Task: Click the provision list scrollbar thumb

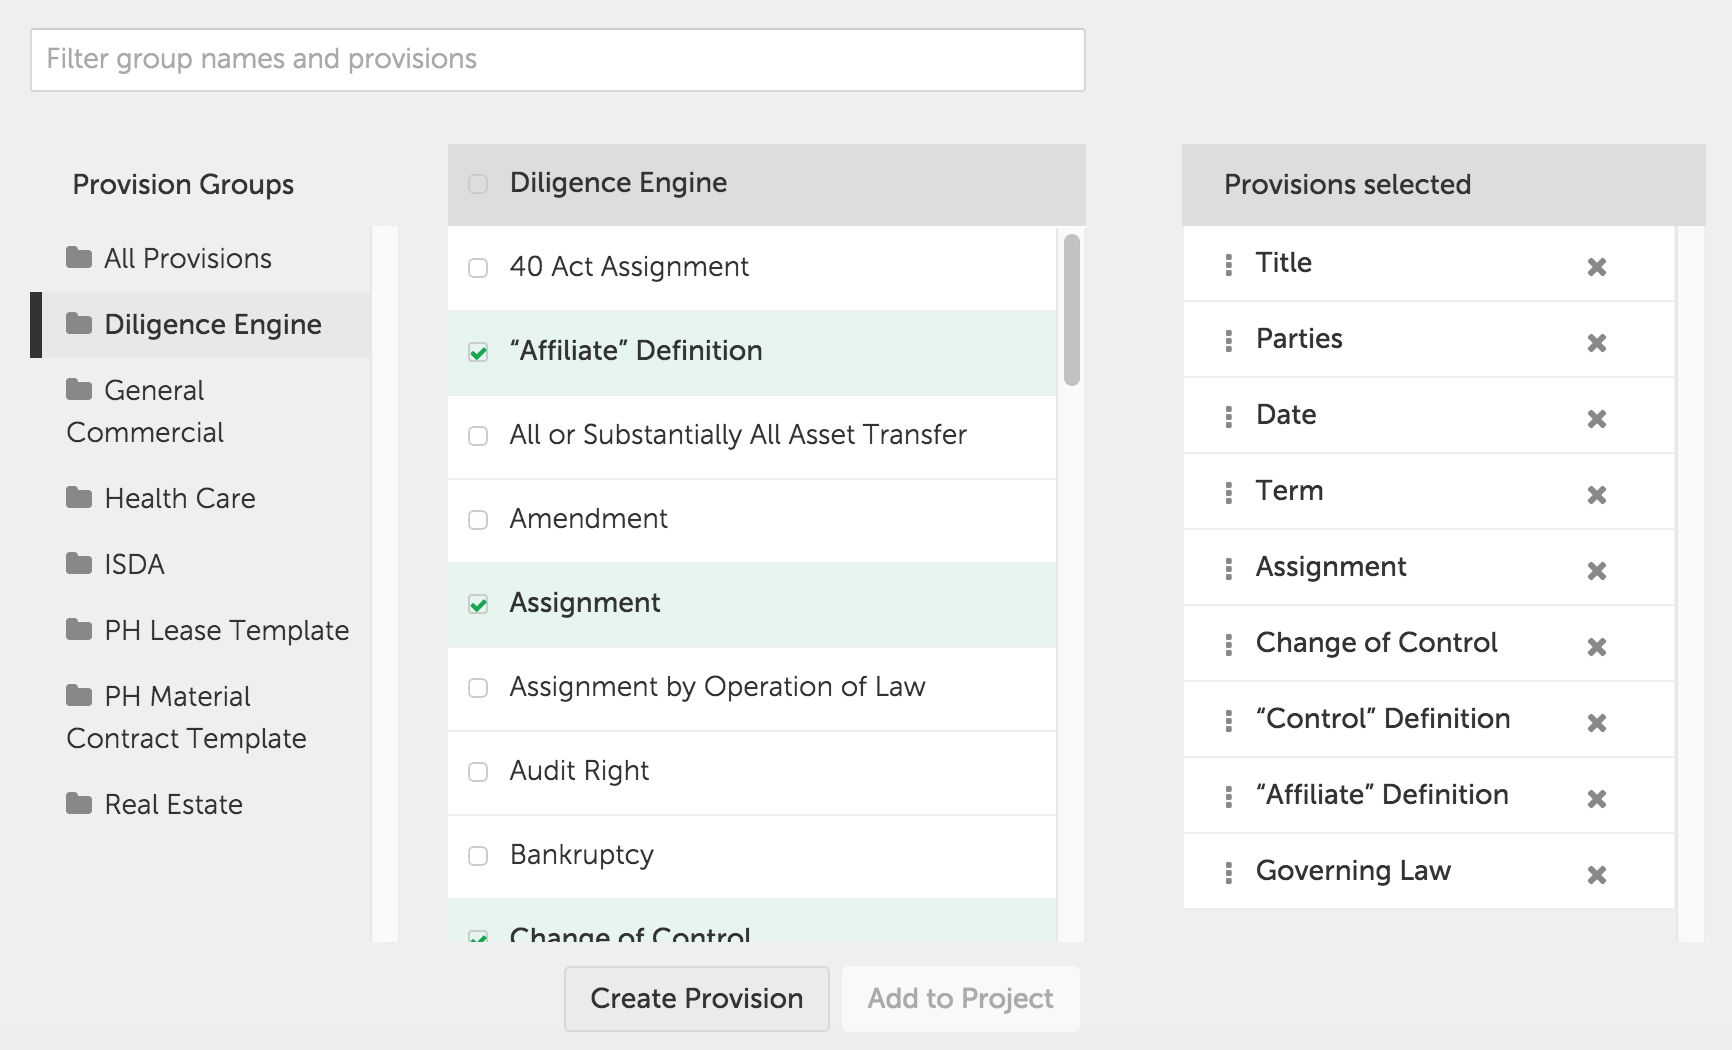Action: coord(1072,310)
